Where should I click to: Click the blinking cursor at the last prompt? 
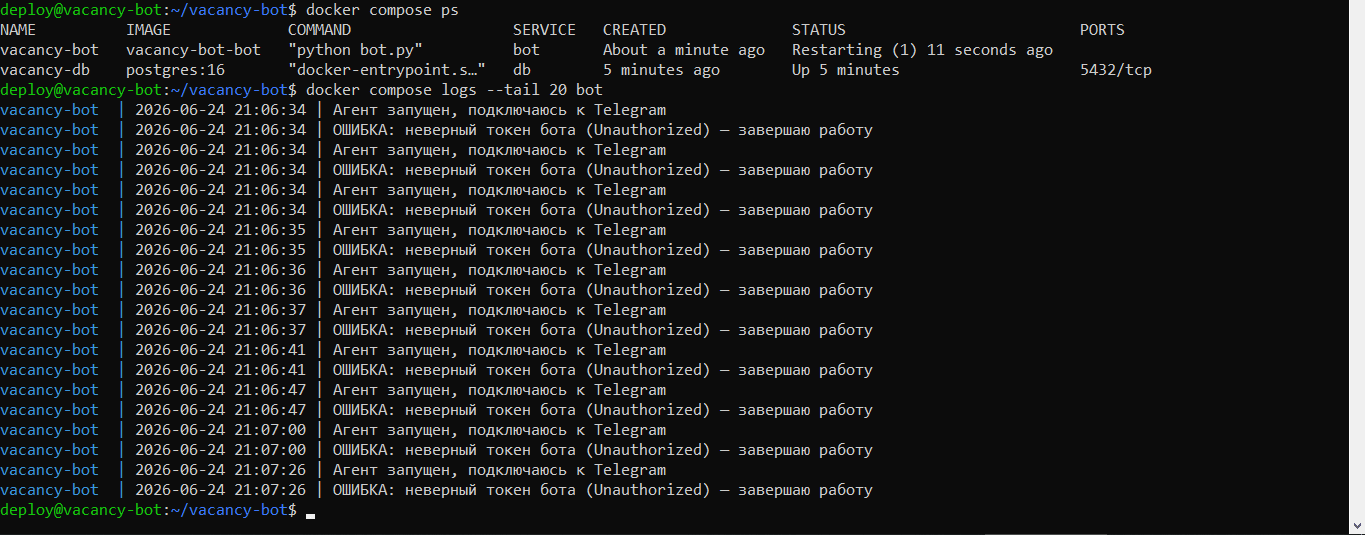pyautogui.click(x=311, y=512)
